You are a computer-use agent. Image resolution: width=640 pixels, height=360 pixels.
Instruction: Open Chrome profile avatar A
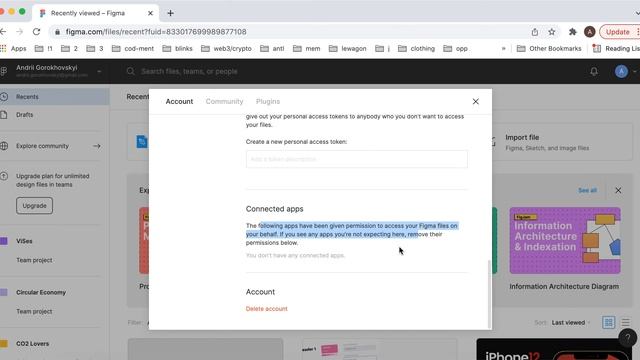[589, 32]
